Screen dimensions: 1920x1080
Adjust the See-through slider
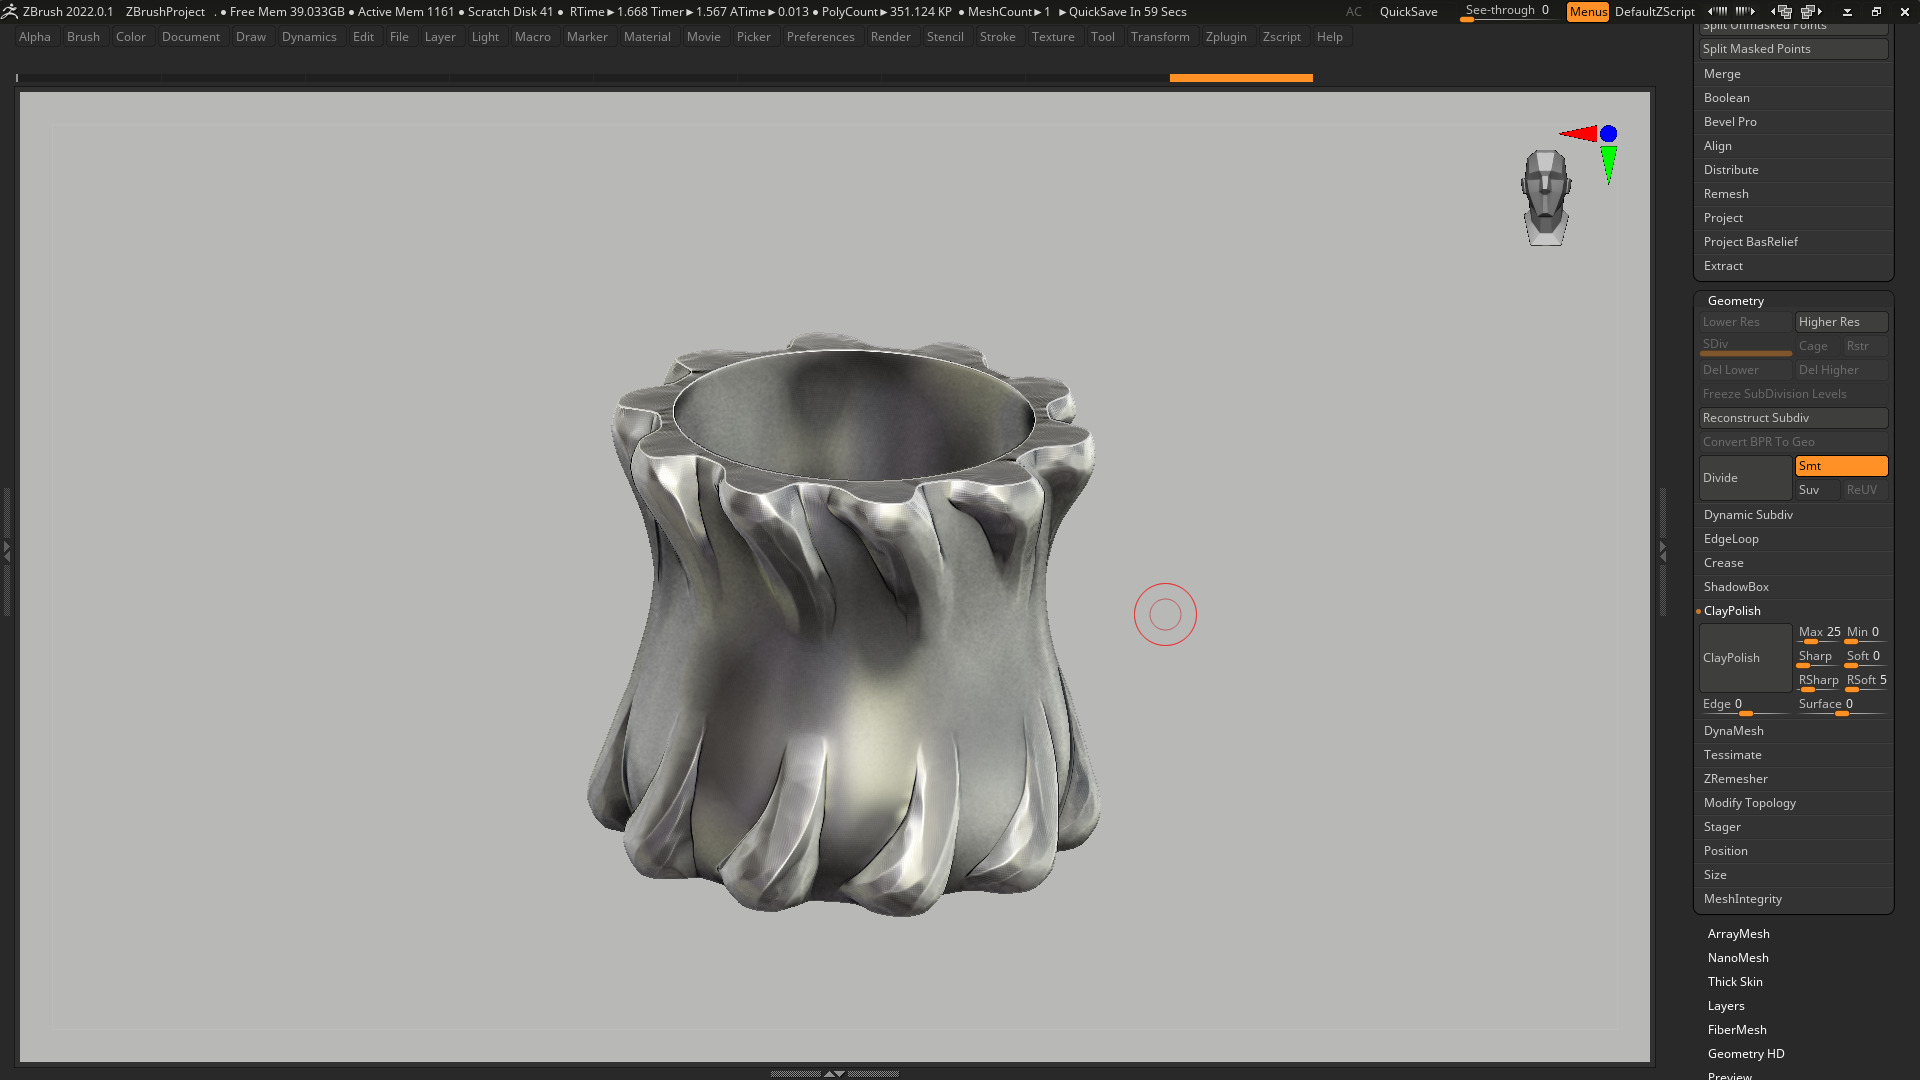click(1507, 12)
